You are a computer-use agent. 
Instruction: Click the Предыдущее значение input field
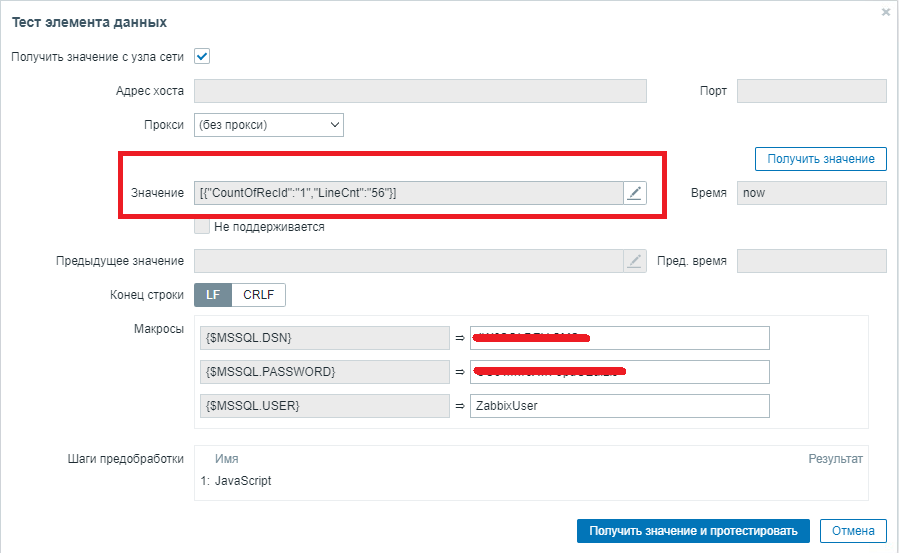[408, 261]
